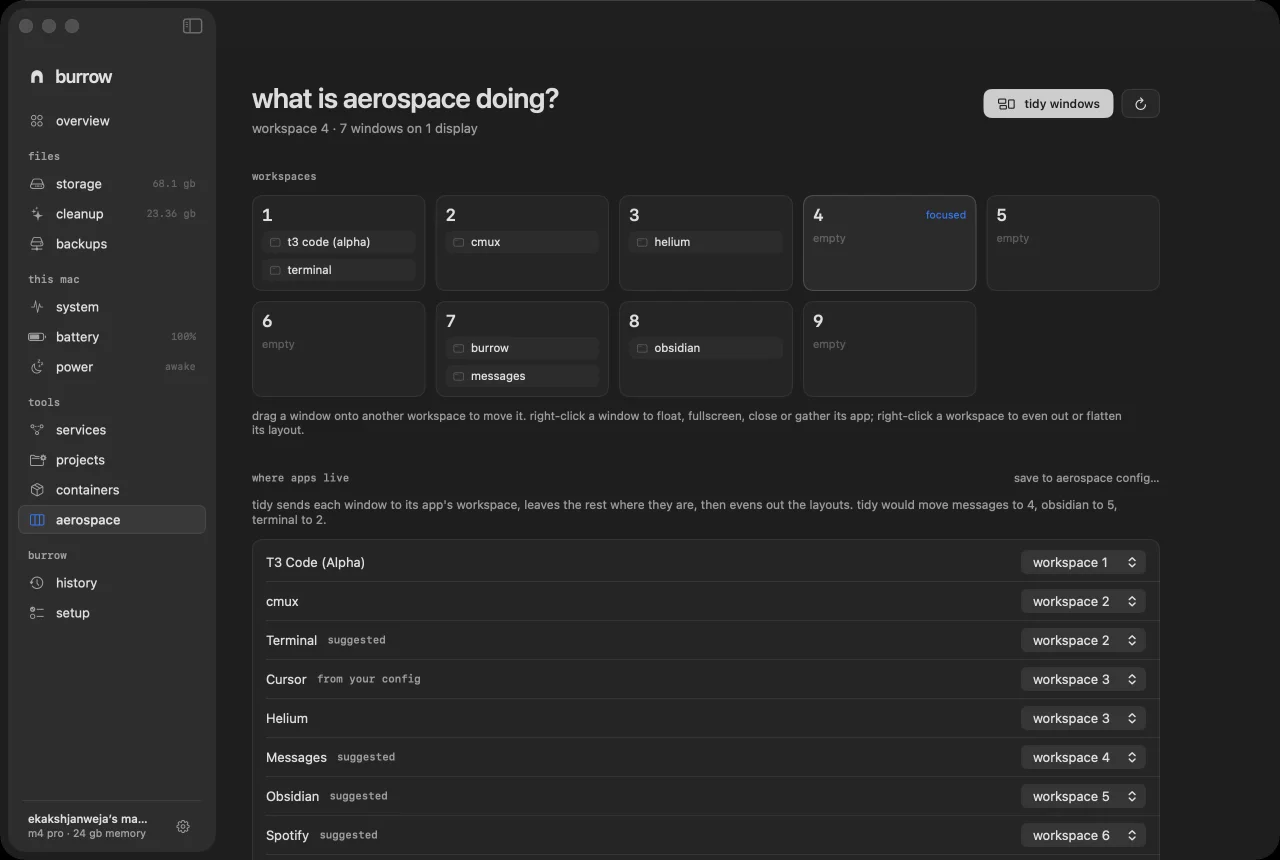Click the projects folder icon

[37, 460]
